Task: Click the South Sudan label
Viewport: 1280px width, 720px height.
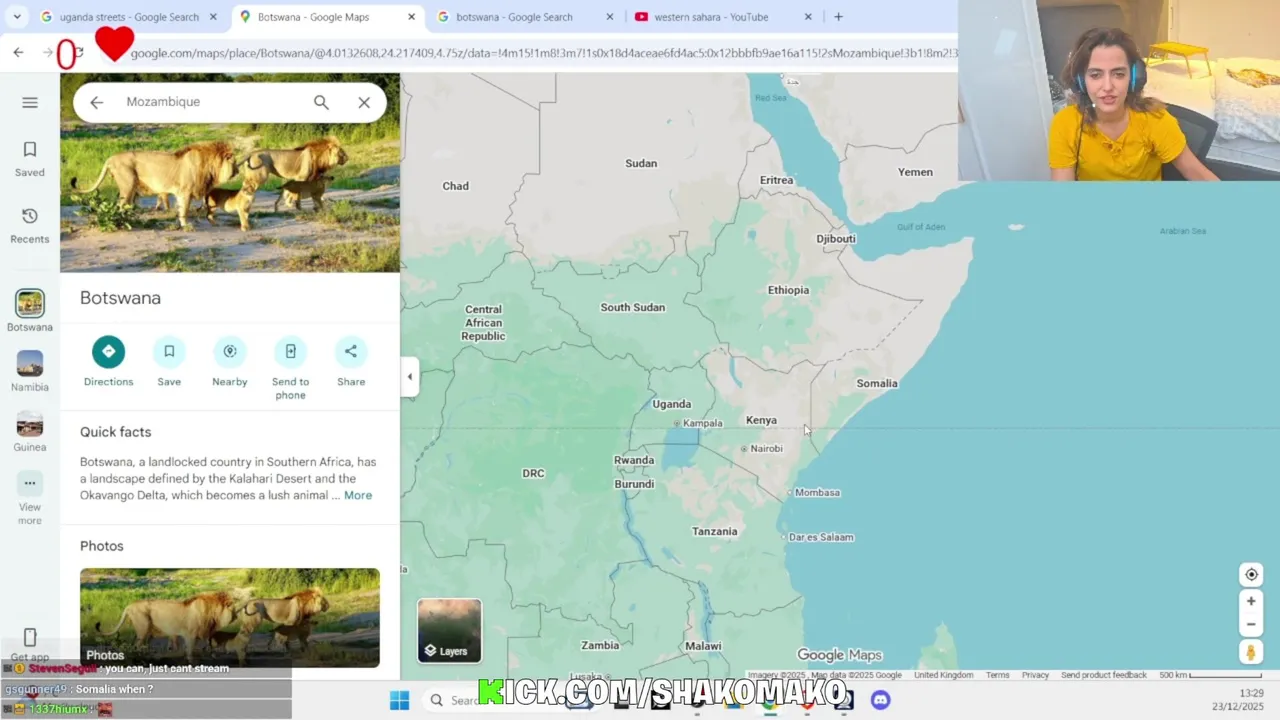Action: tap(632, 307)
